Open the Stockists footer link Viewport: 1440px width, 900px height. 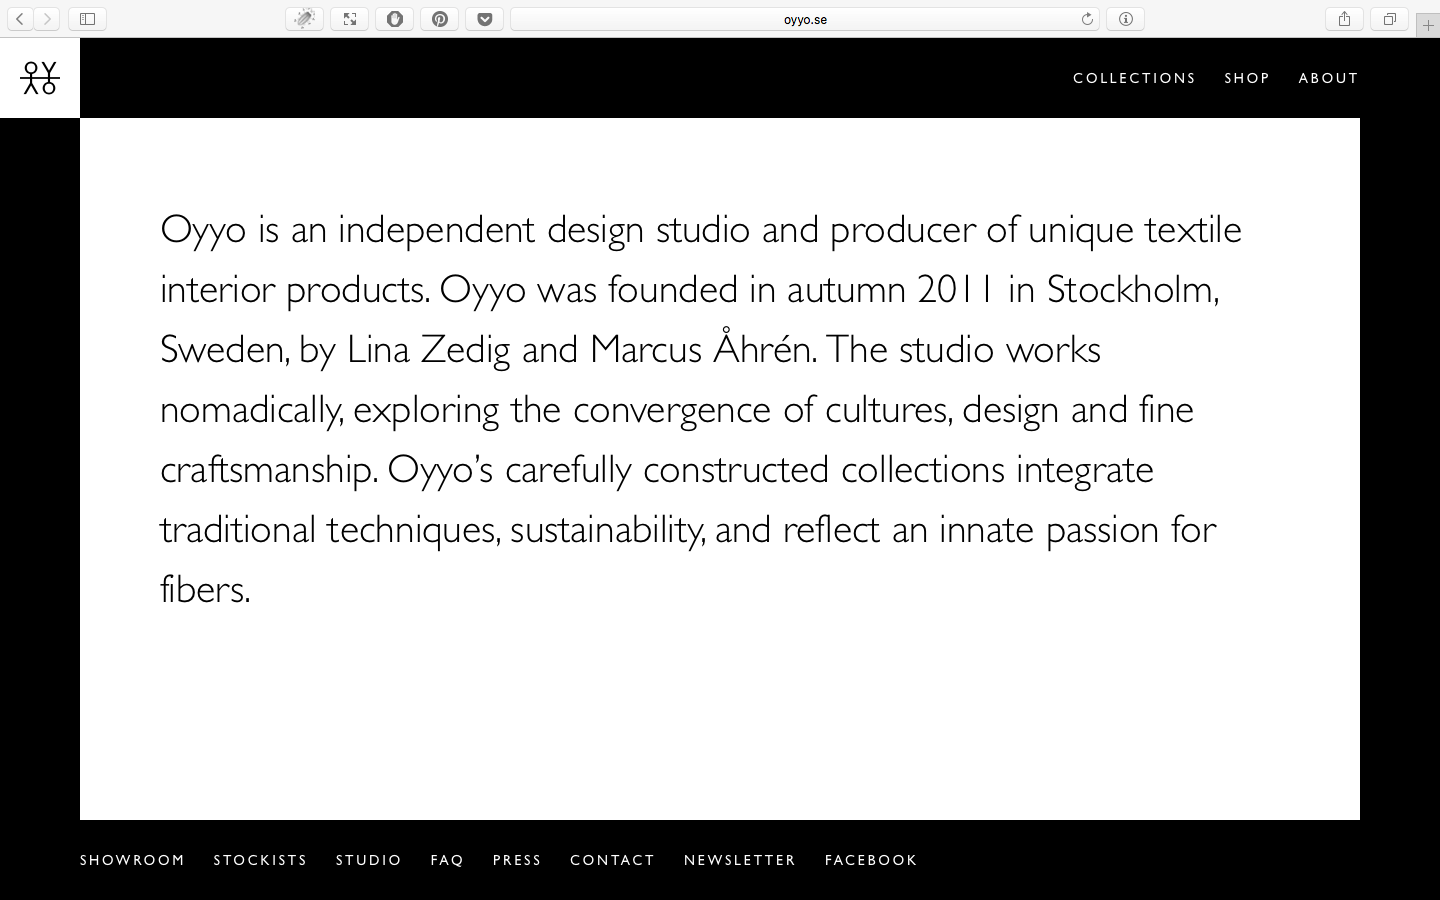point(260,860)
